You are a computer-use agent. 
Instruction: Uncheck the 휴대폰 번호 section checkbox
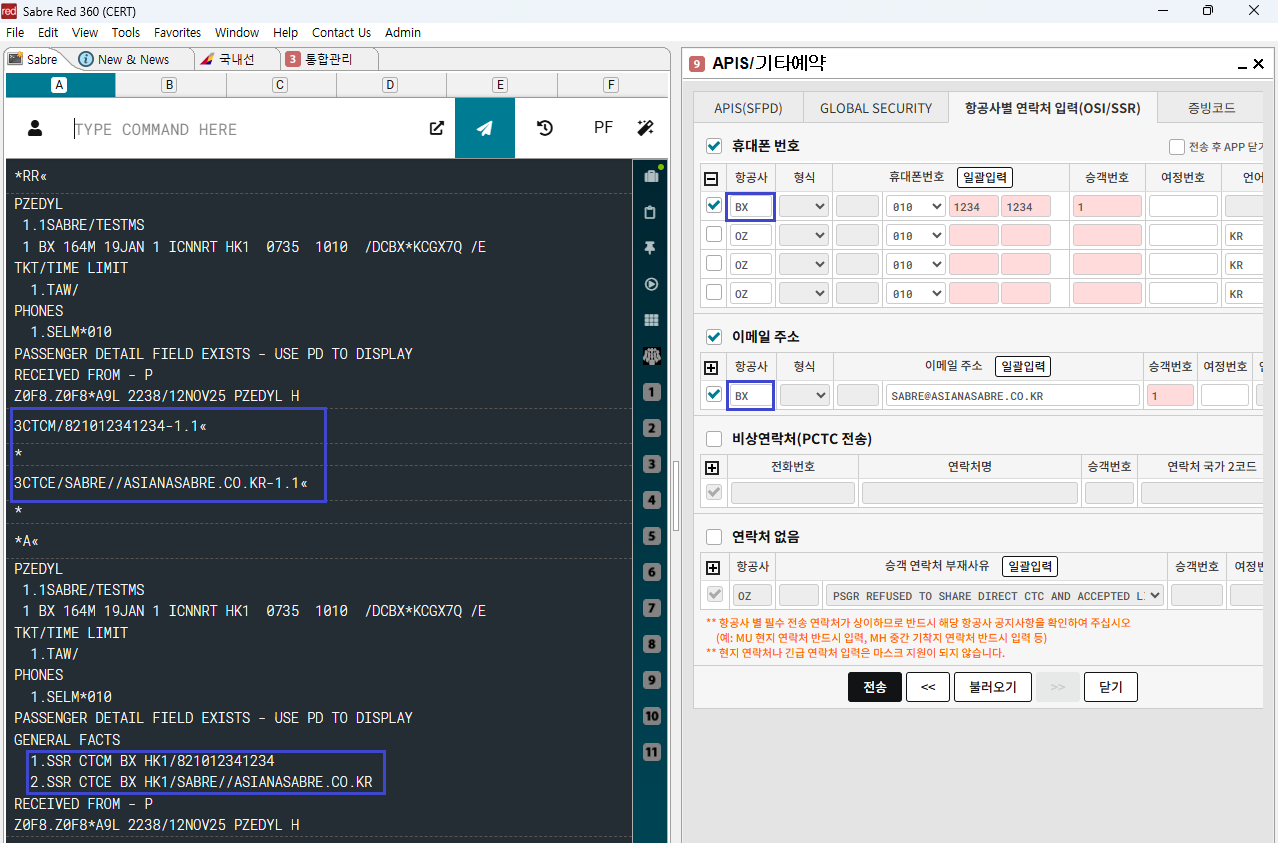tap(714, 146)
